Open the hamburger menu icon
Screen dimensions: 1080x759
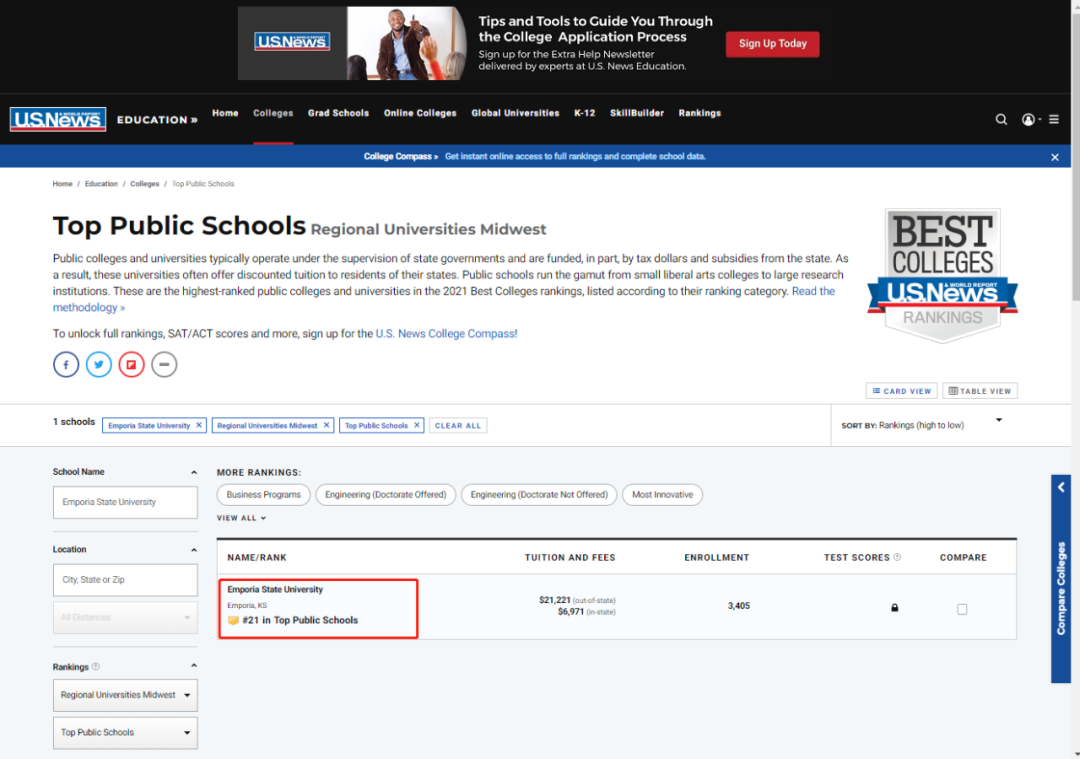click(1054, 119)
